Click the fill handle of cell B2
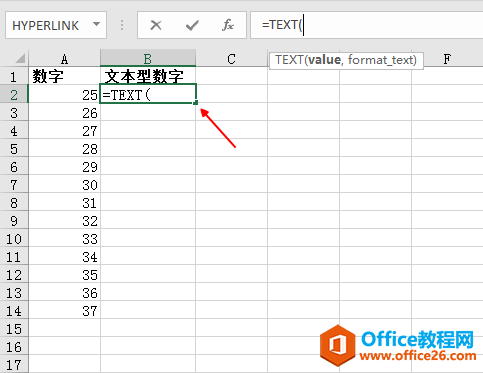 (x=196, y=103)
